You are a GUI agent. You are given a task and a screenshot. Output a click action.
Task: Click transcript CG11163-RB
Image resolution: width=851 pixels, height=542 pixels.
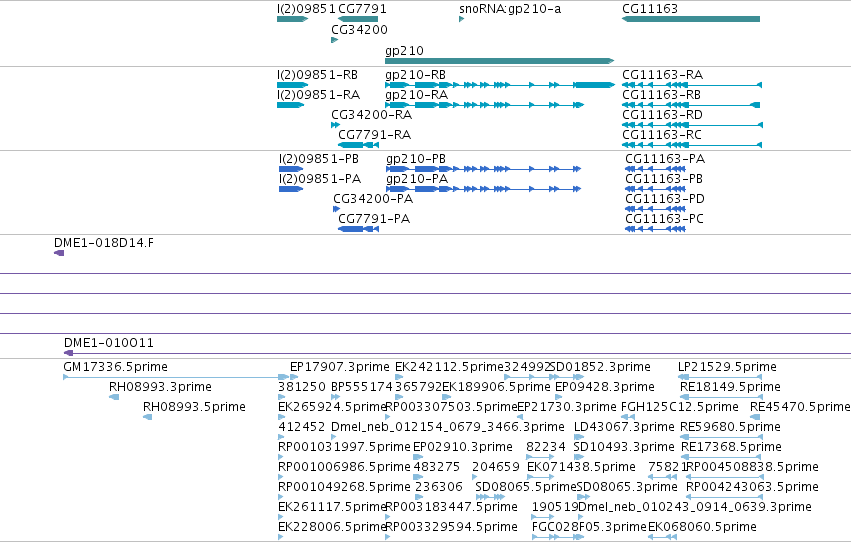(661, 95)
